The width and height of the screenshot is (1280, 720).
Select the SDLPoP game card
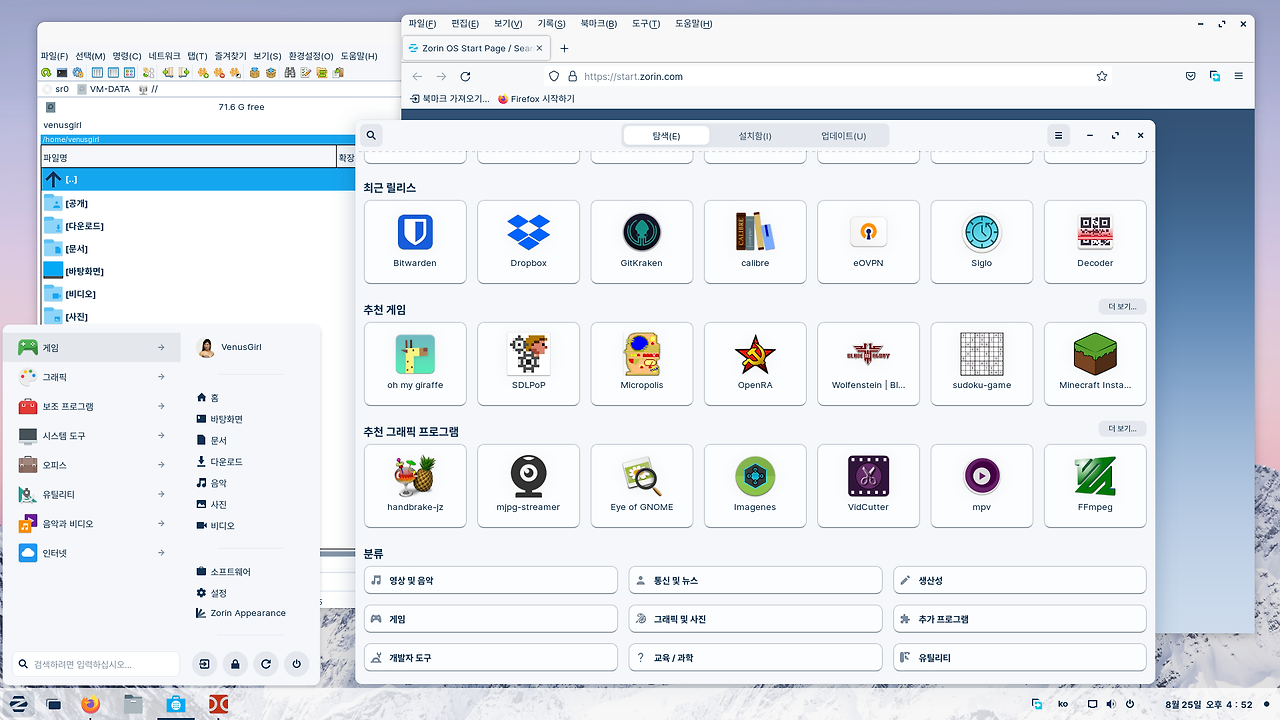(x=528, y=363)
